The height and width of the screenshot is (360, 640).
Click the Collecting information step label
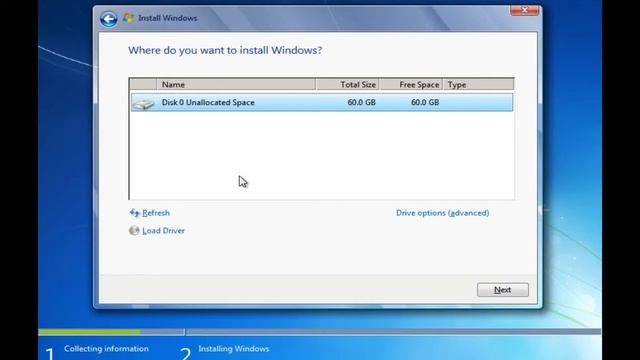point(106,349)
